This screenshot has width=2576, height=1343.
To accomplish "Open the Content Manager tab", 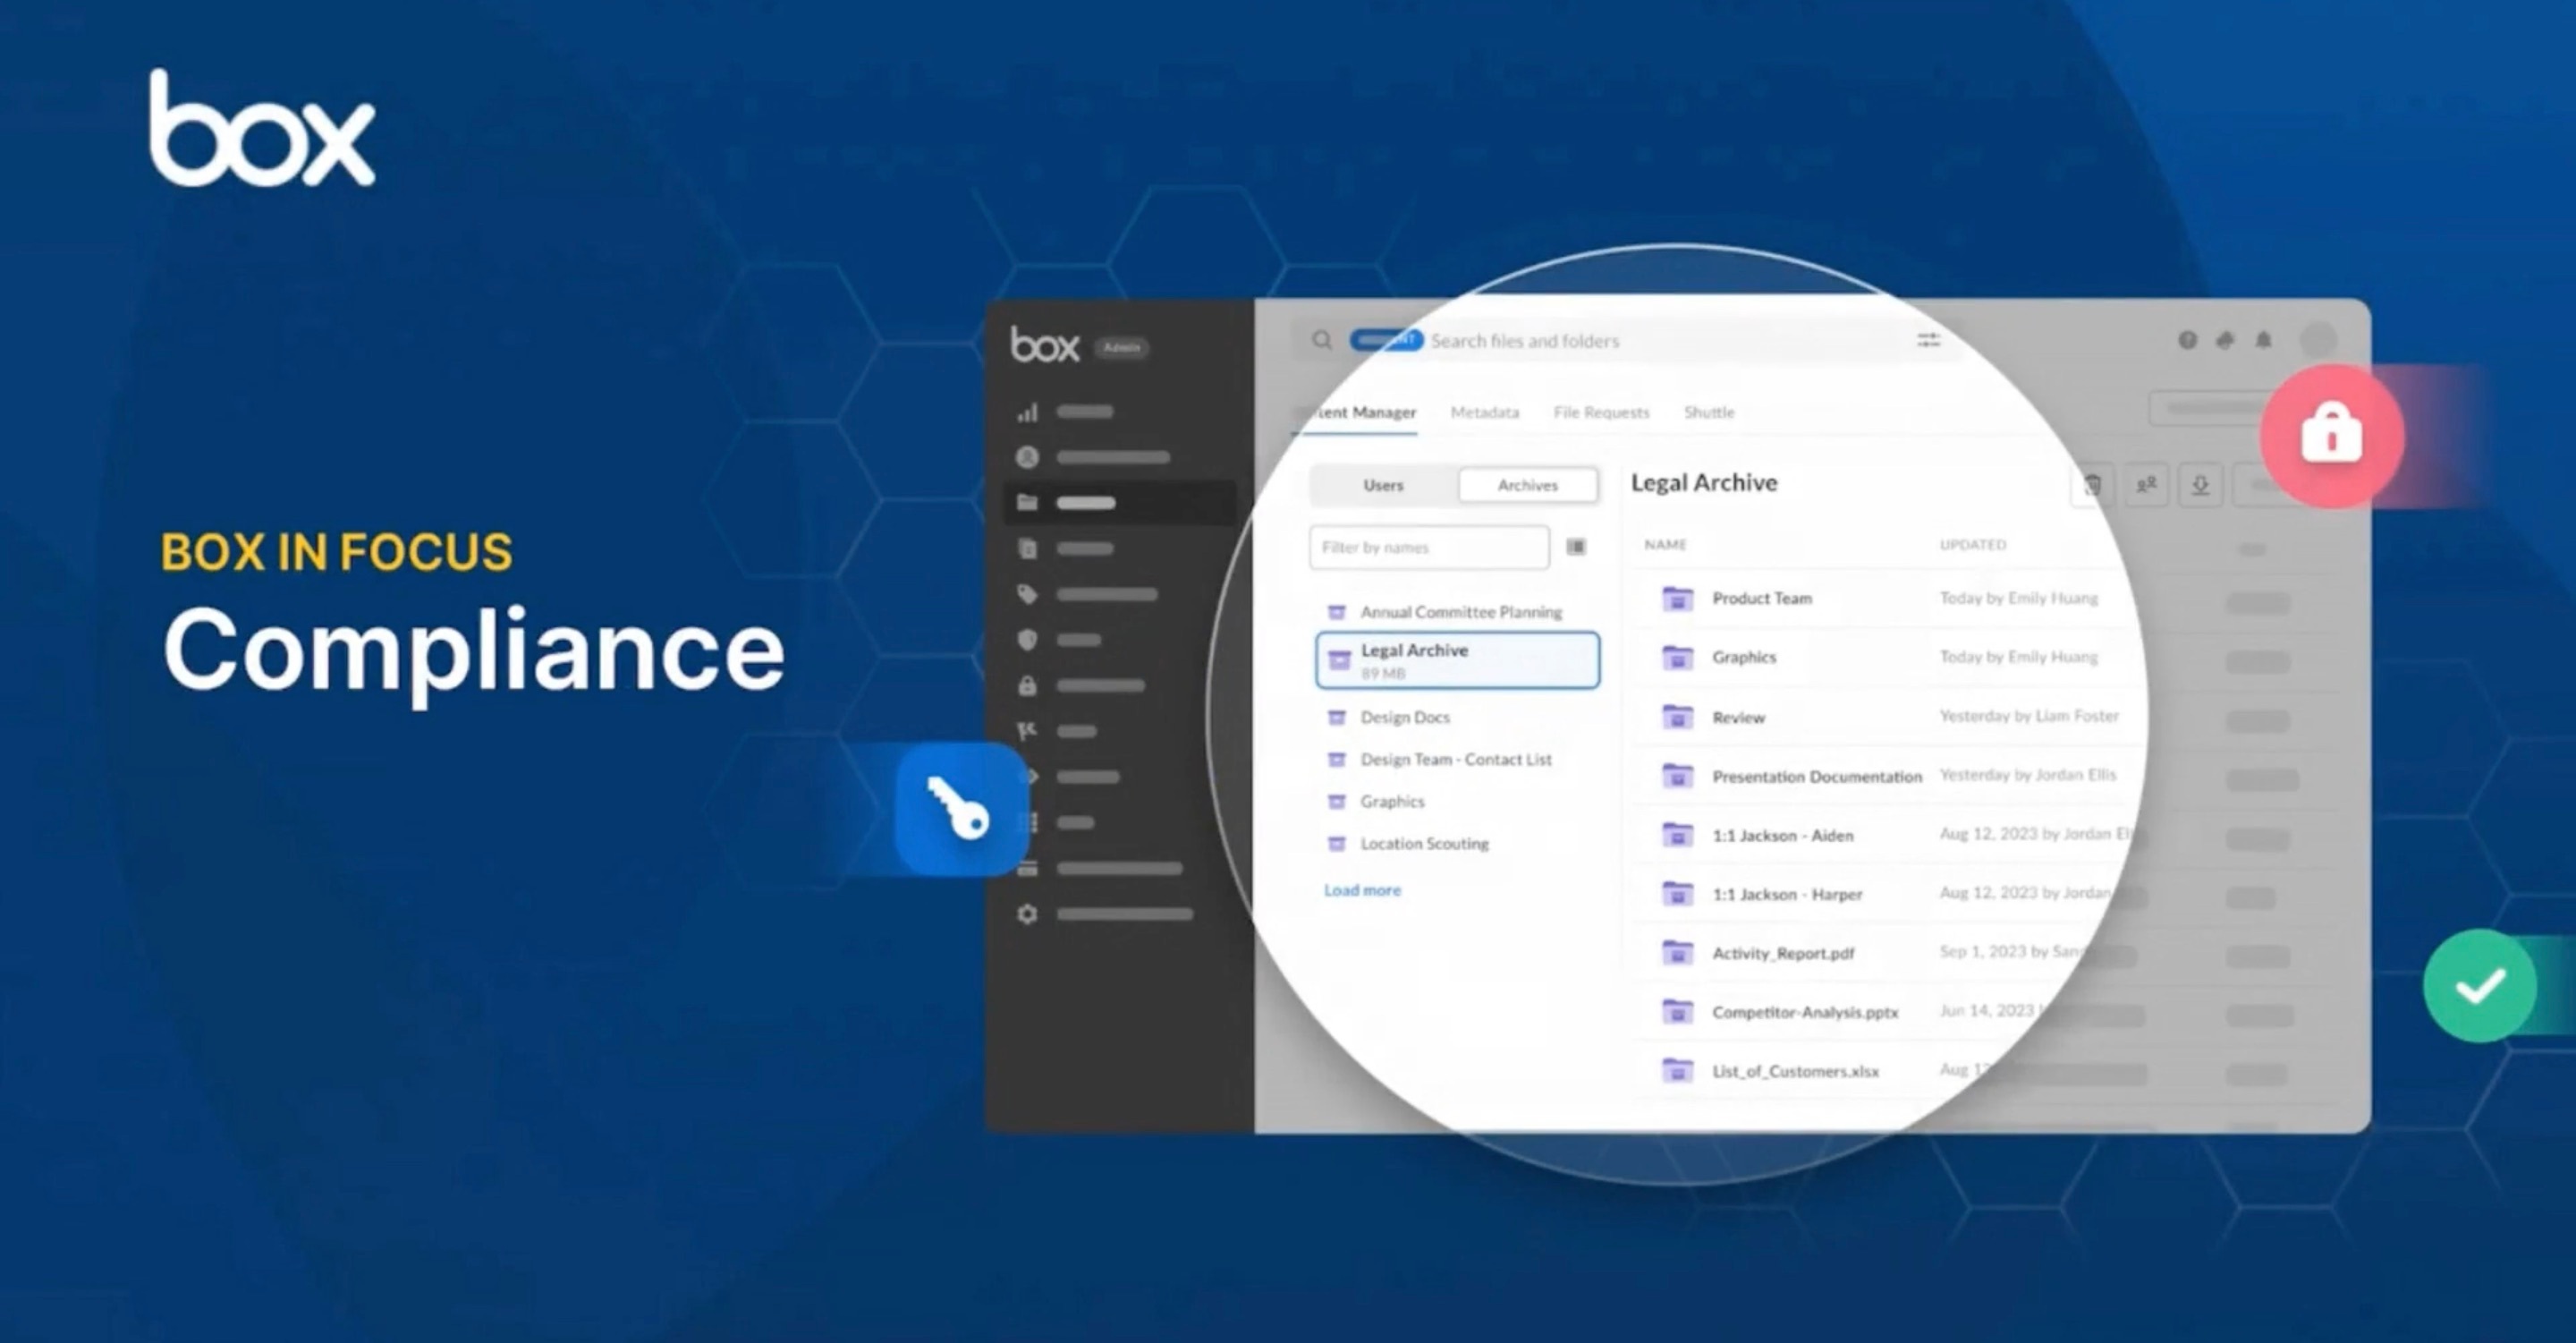I will click(x=1356, y=412).
